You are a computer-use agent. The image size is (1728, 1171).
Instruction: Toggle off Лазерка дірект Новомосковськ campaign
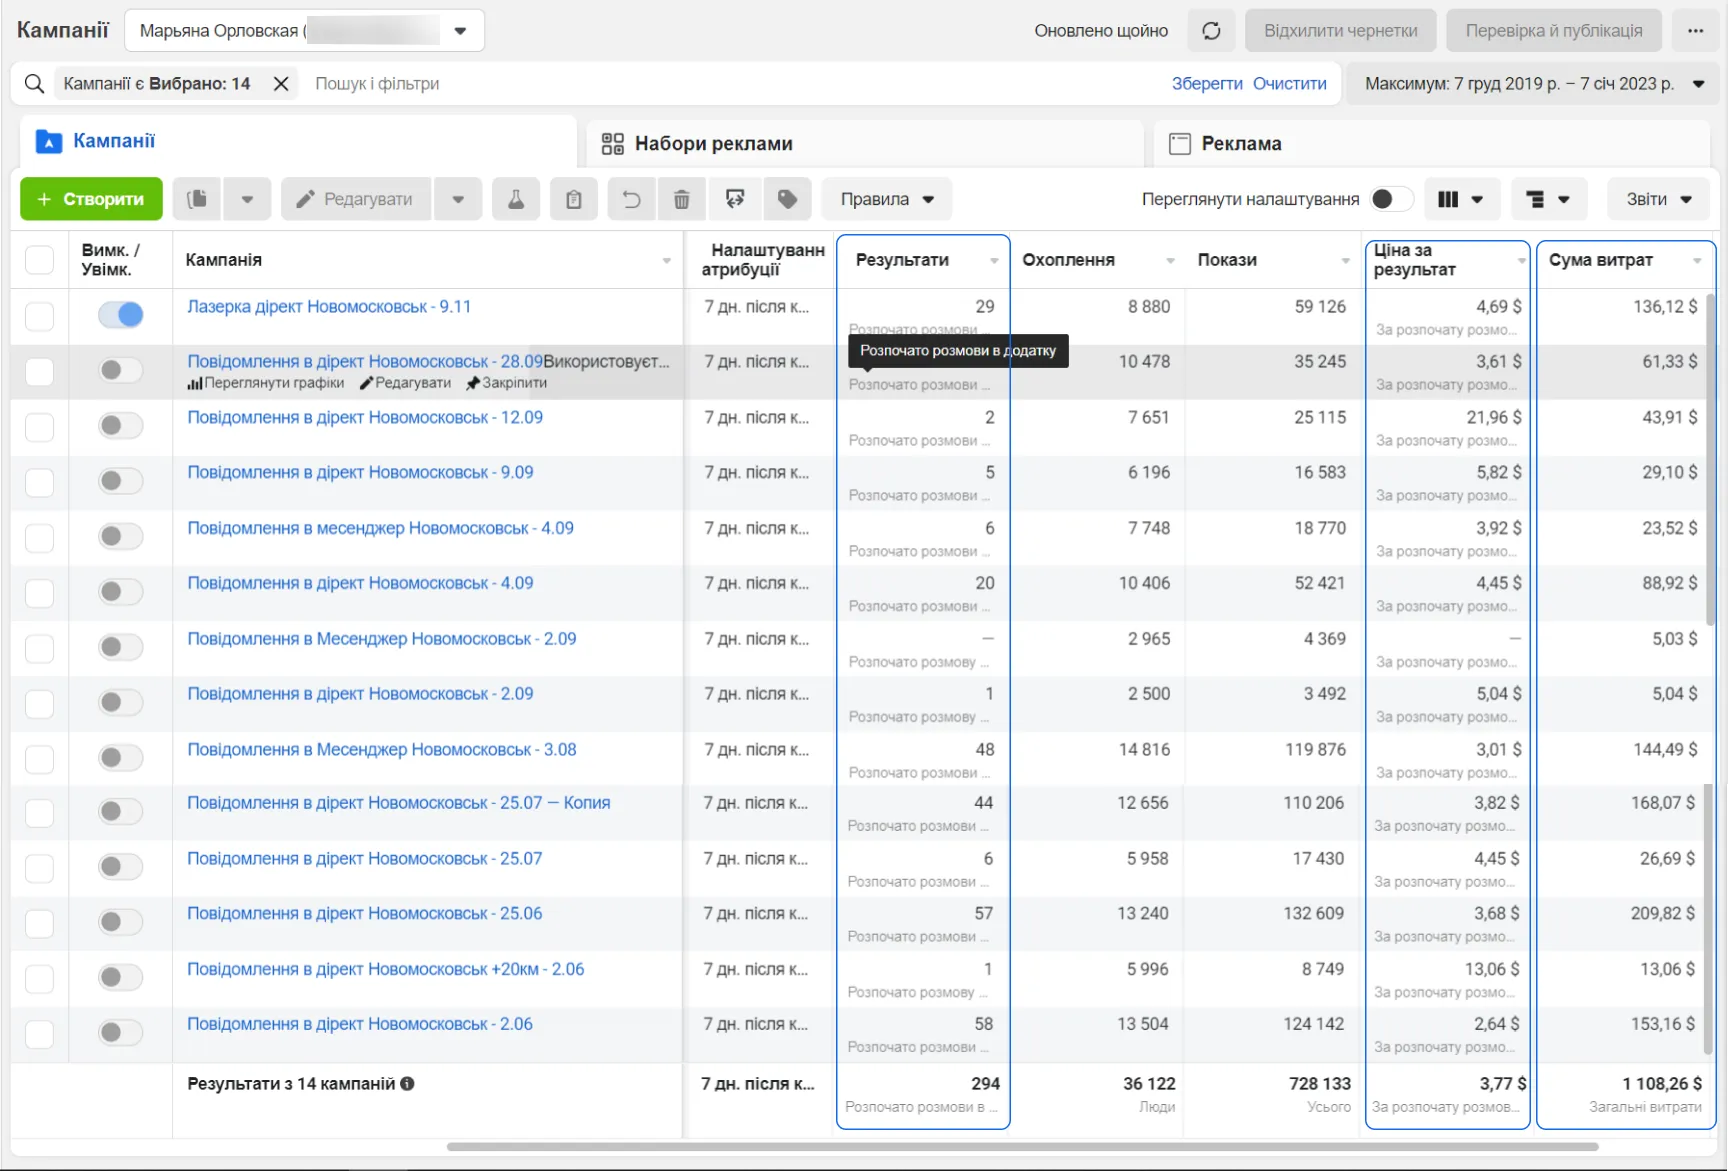click(121, 315)
